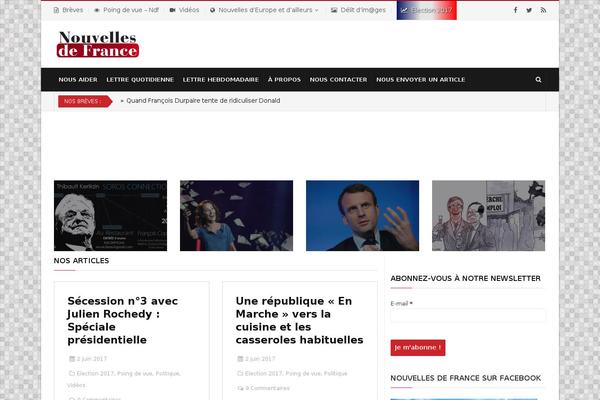Open the Élection 2017 tab

[x=426, y=10]
